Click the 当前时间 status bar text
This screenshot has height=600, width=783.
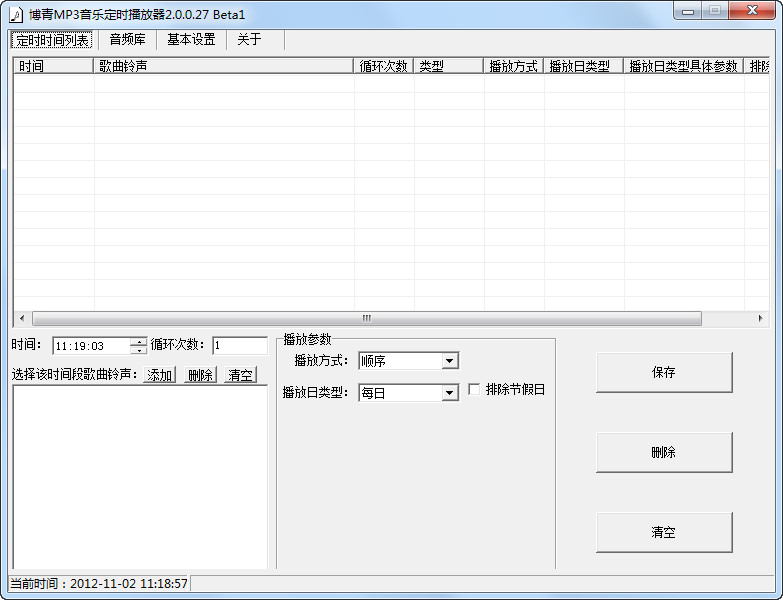click(99, 583)
